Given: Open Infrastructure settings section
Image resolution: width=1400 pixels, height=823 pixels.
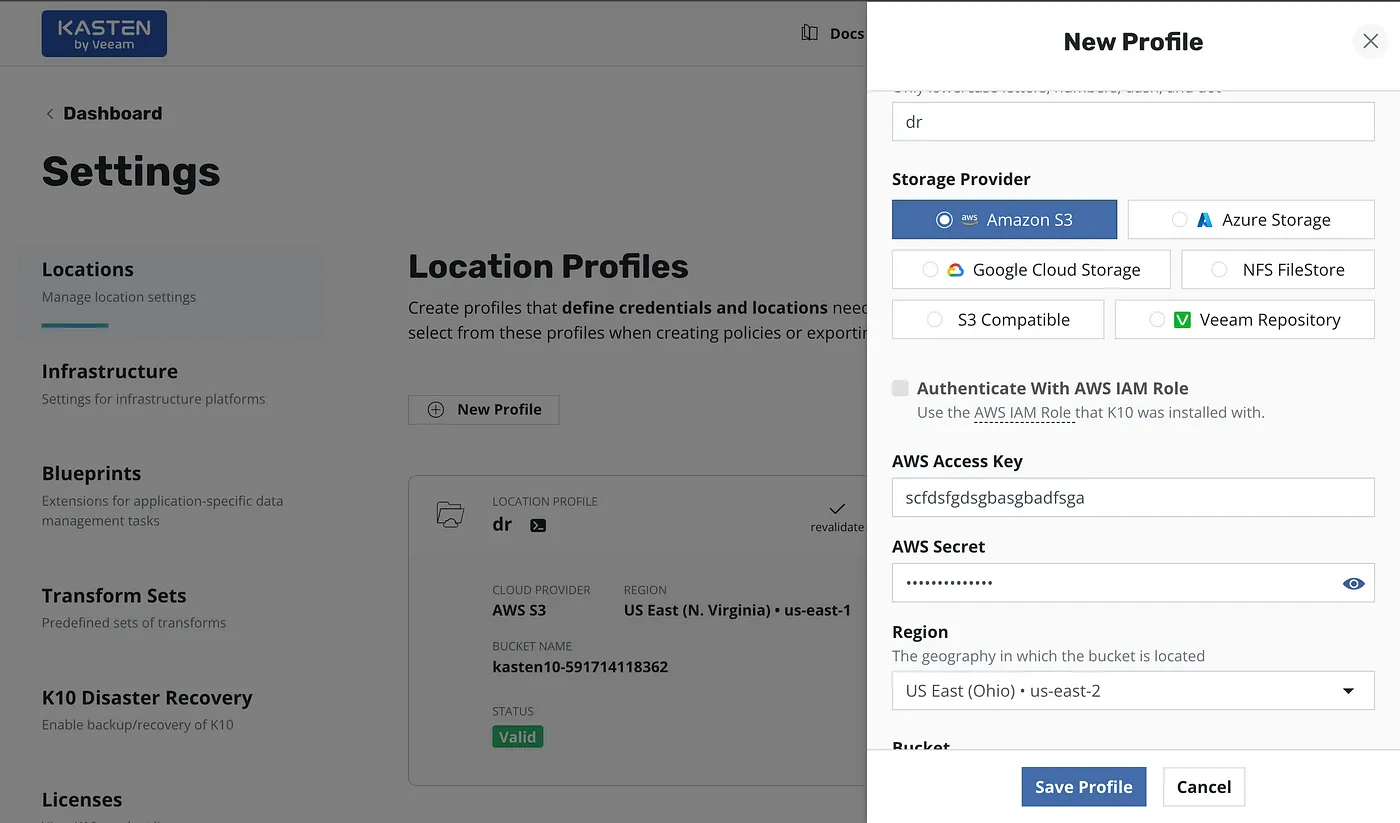Looking at the screenshot, I should point(110,372).
